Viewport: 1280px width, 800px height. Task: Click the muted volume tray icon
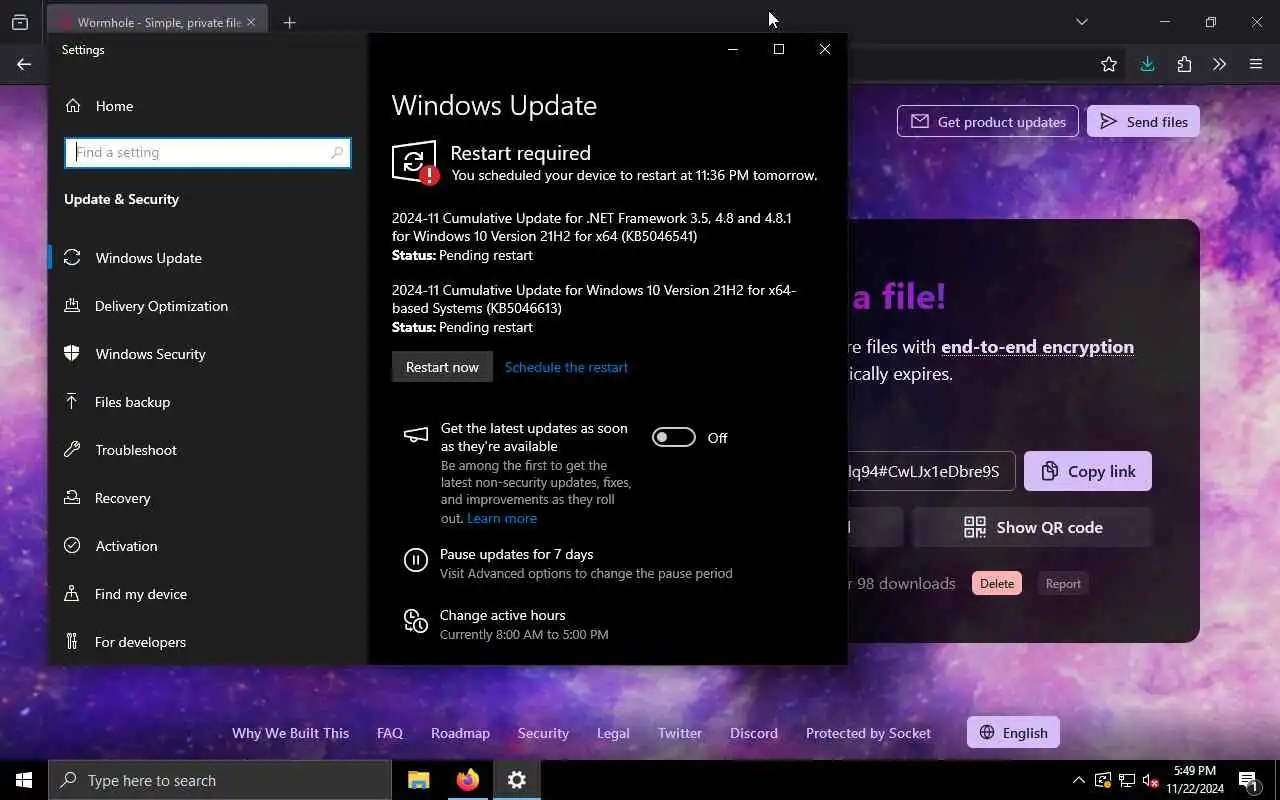tap(1151, 780)
